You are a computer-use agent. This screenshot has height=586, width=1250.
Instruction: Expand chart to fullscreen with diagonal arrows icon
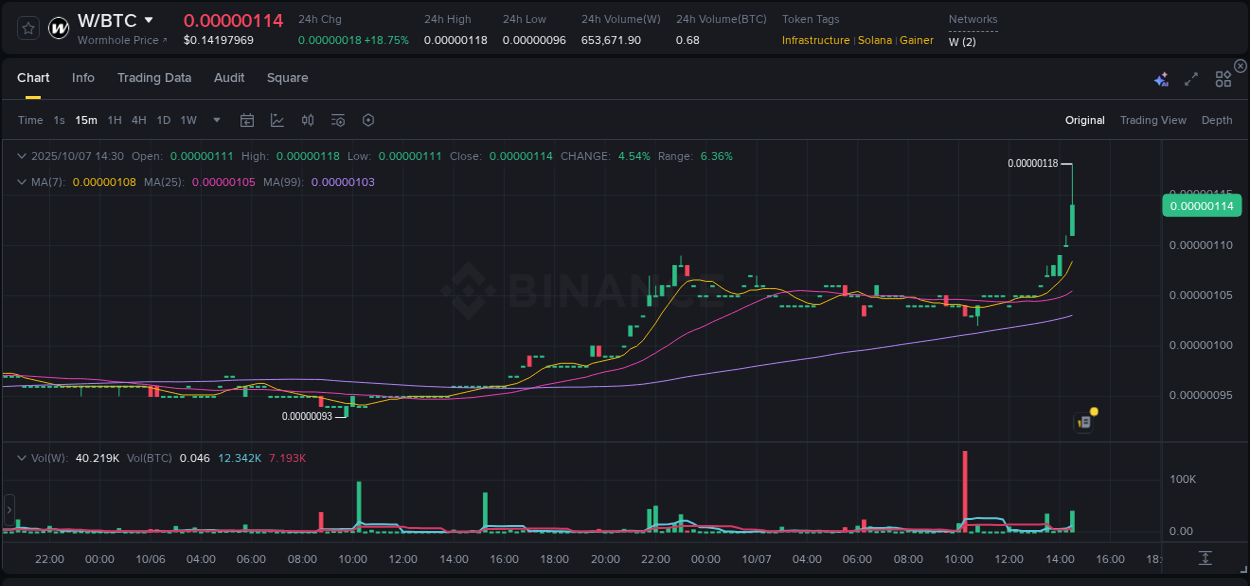1191,77
